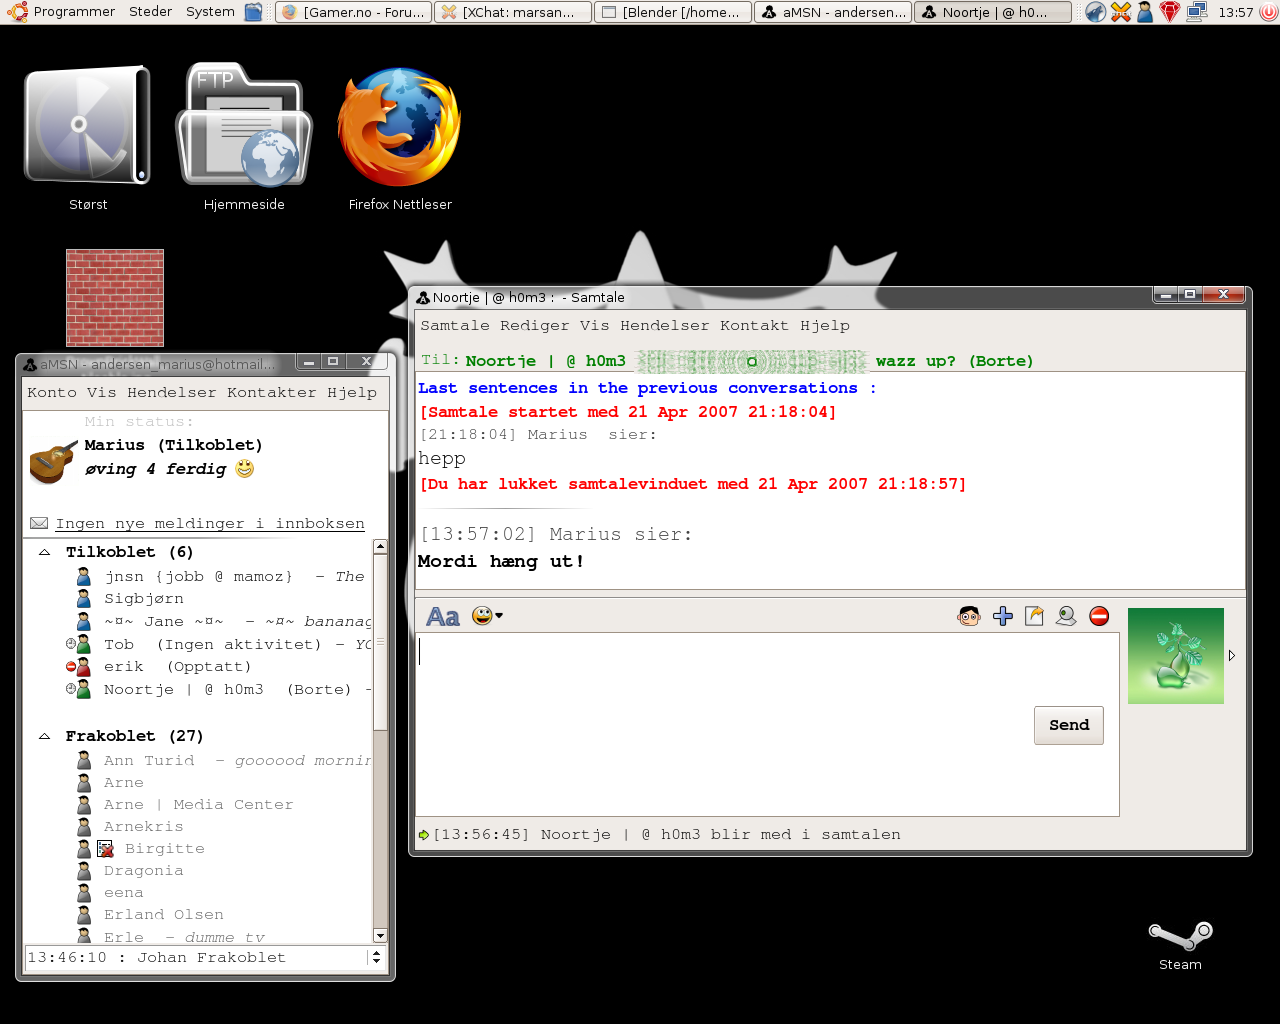Click the block contact red icon

(1099, 616)
